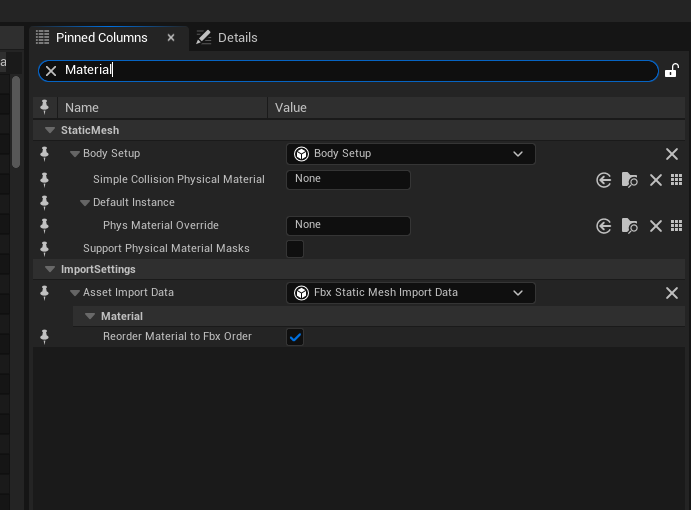
Task: Select the Pinned Columns tab
Action: (100, 38)
